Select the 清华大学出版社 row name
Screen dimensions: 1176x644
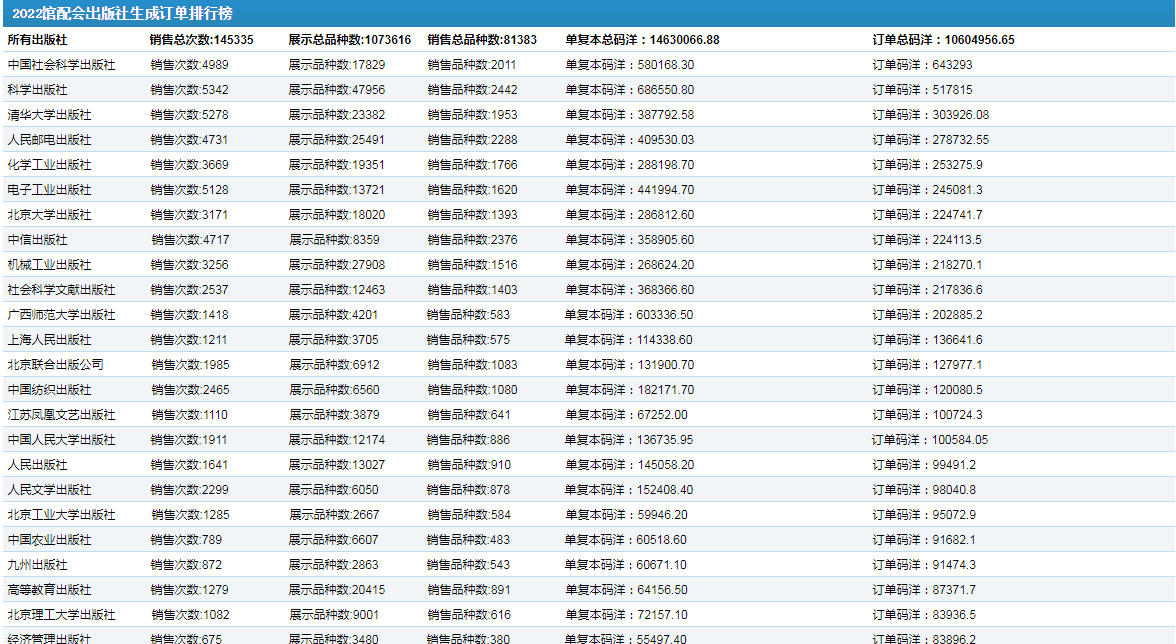[x=49, y=115]
